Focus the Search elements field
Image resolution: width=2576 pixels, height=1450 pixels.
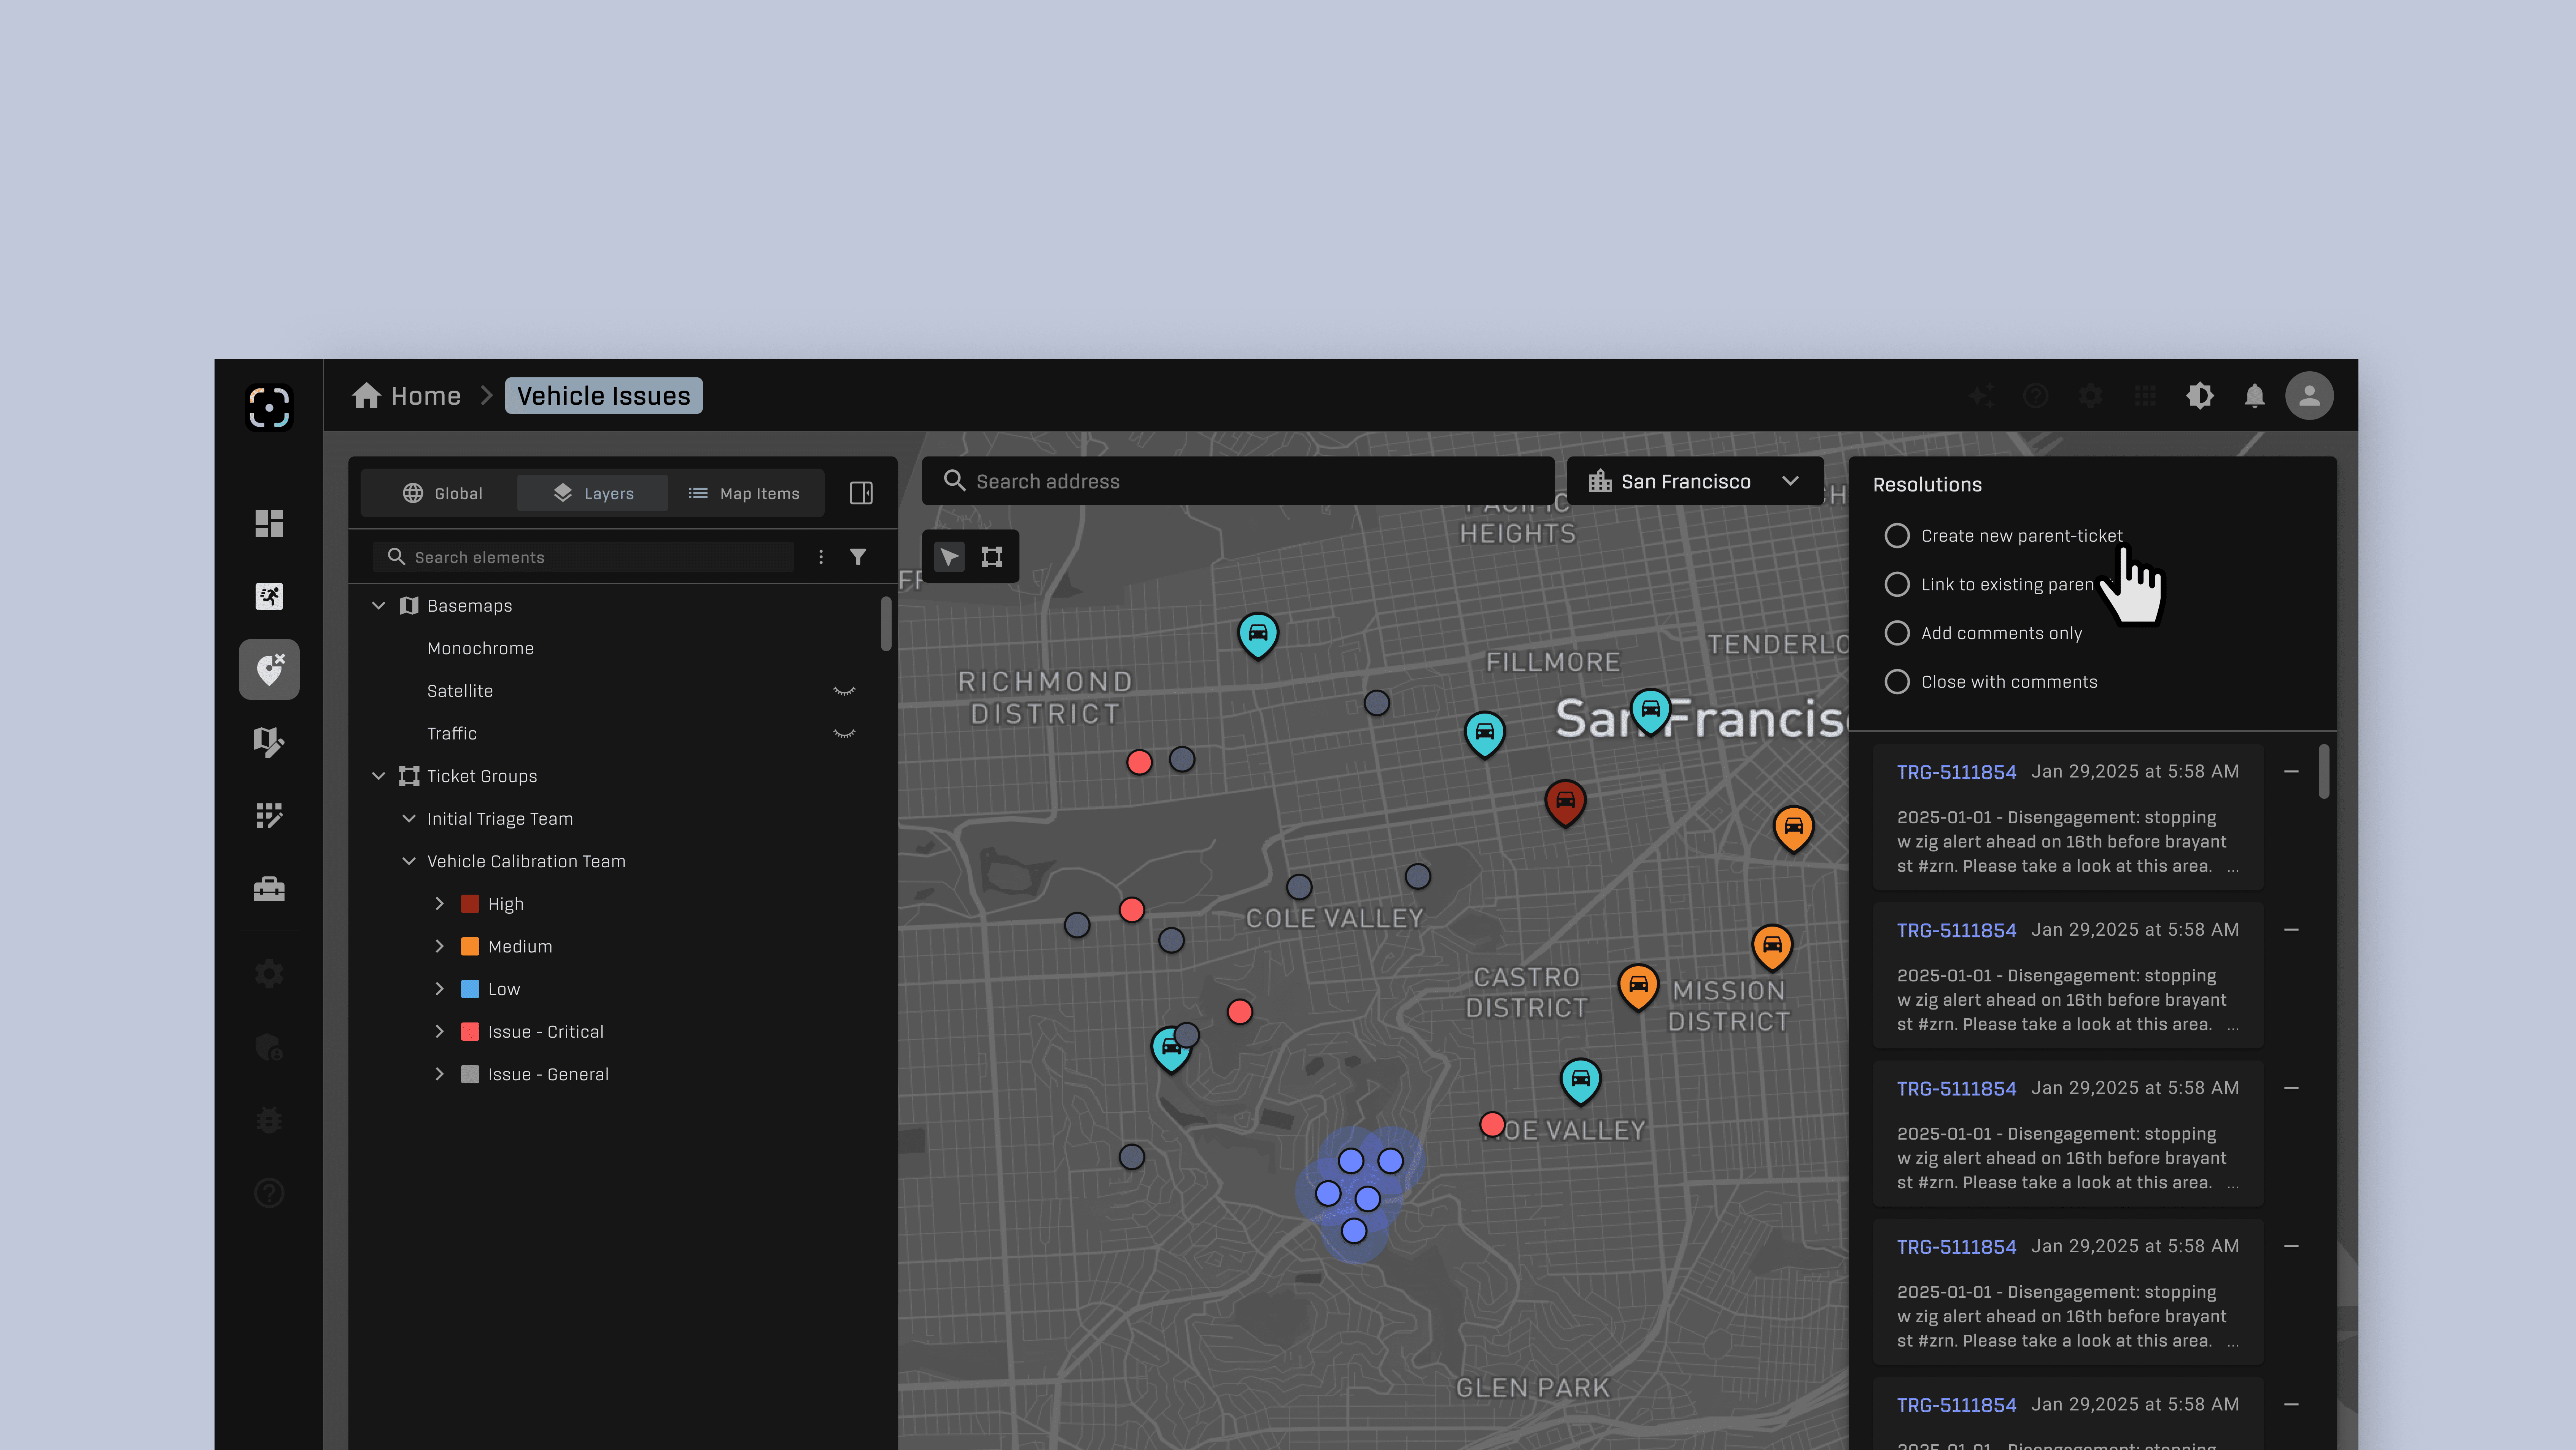(x=584, y=557)
